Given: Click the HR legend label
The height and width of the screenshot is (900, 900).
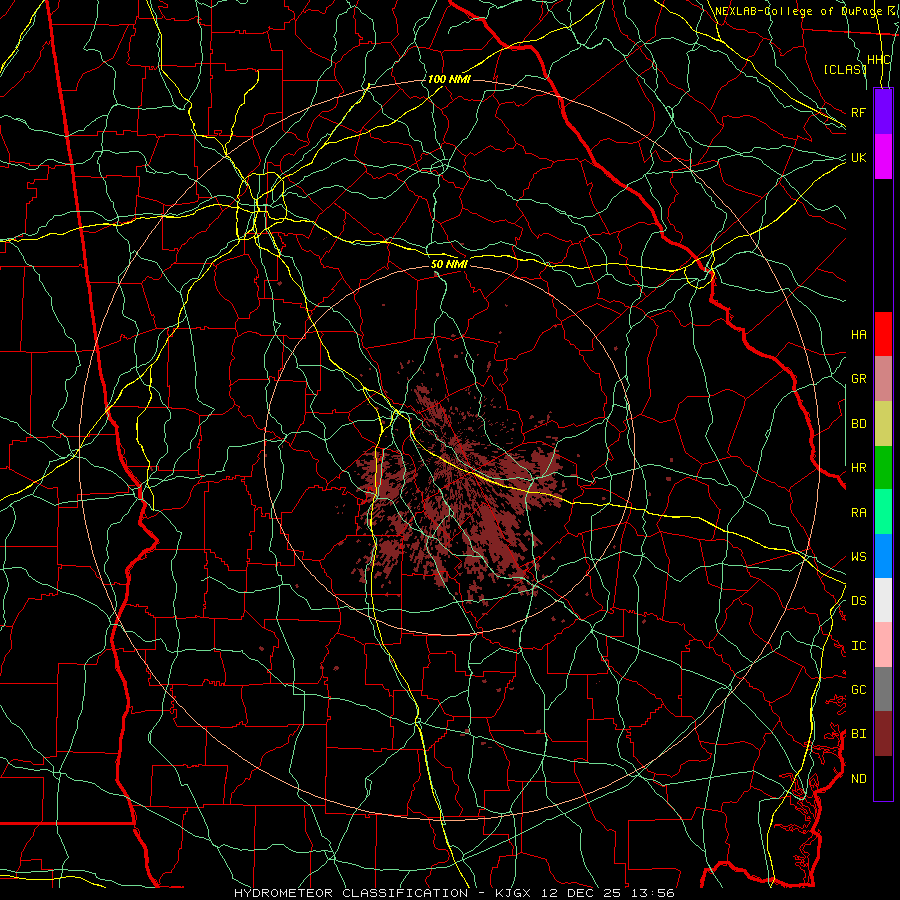Looking at the screenshot, I should 859,468.
